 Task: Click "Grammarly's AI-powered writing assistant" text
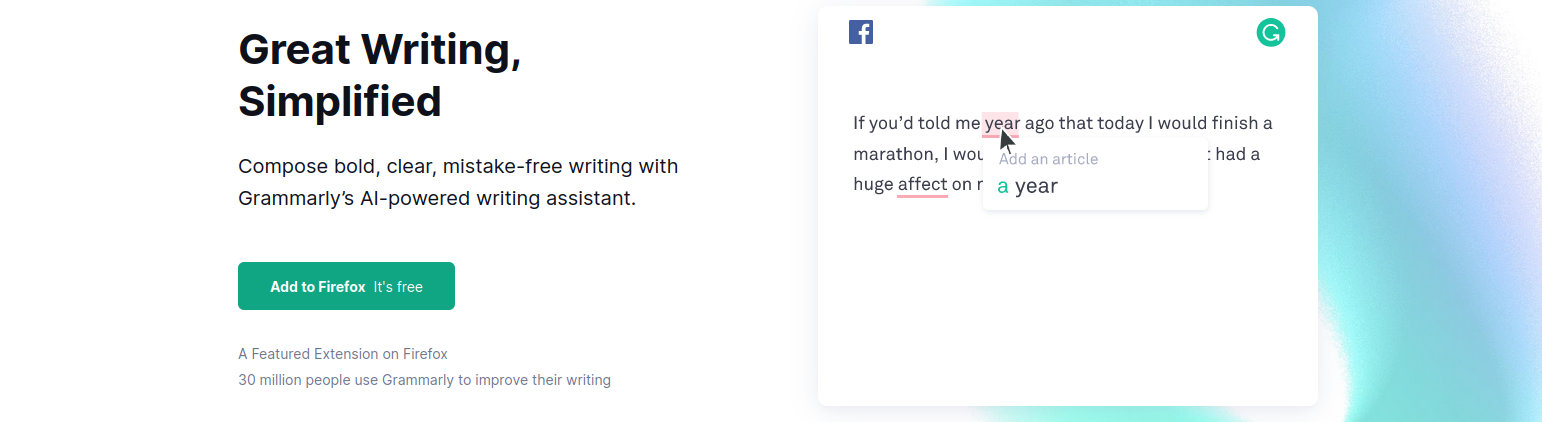click(437, 198)
